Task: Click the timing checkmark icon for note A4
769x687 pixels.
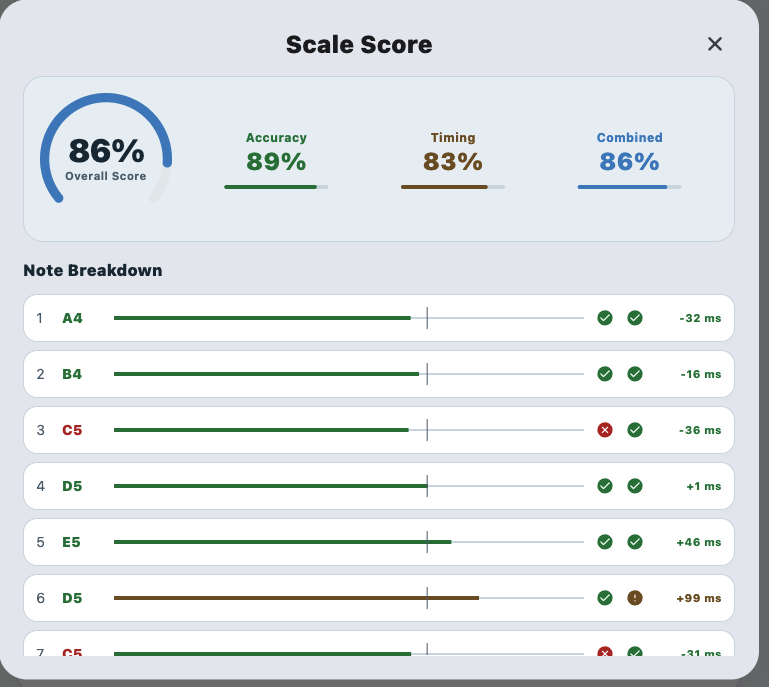Action: point(635,318)
